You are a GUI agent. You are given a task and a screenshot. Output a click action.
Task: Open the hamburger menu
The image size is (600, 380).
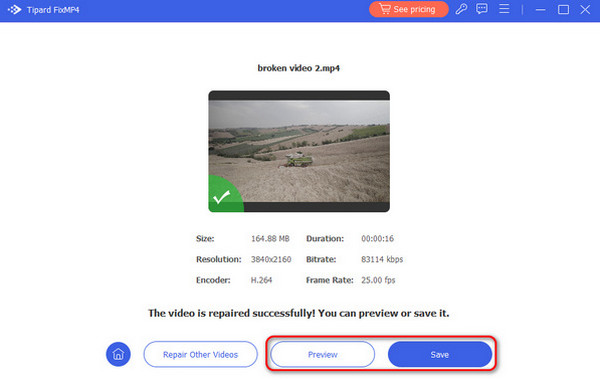(504, 9)
